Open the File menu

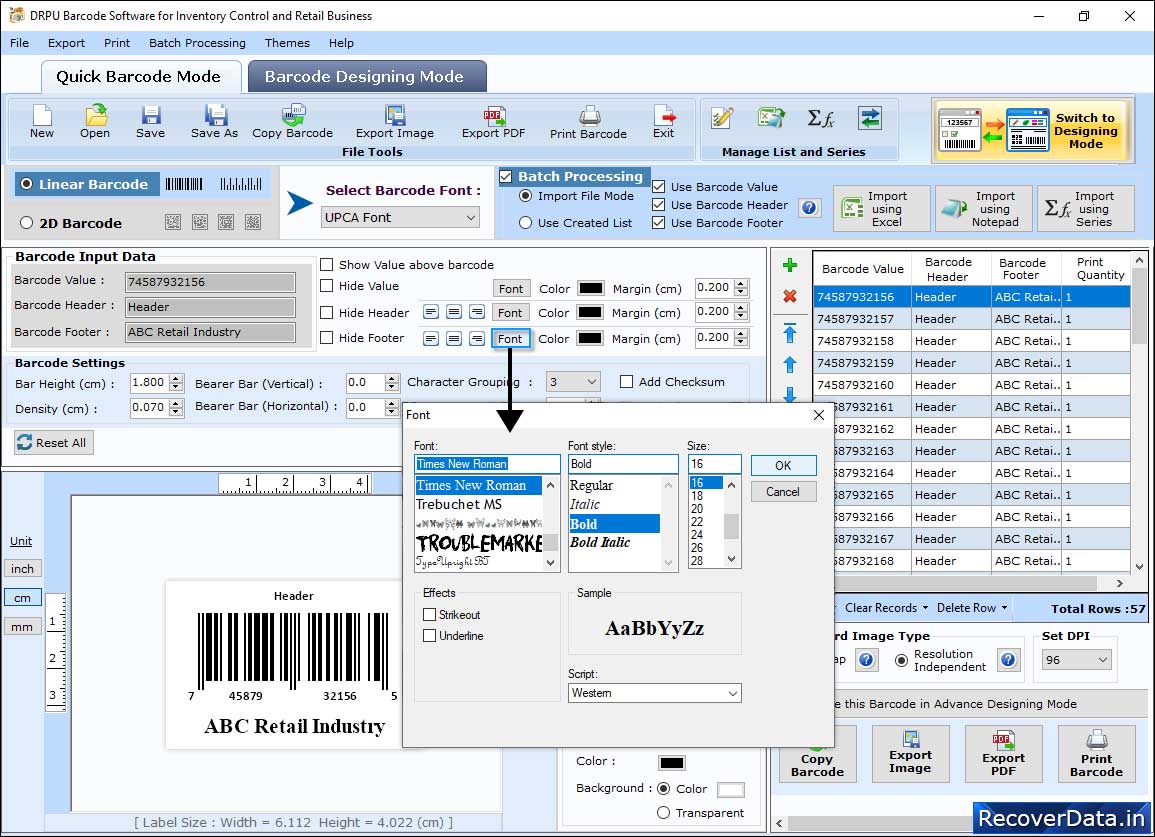[19, 43]
